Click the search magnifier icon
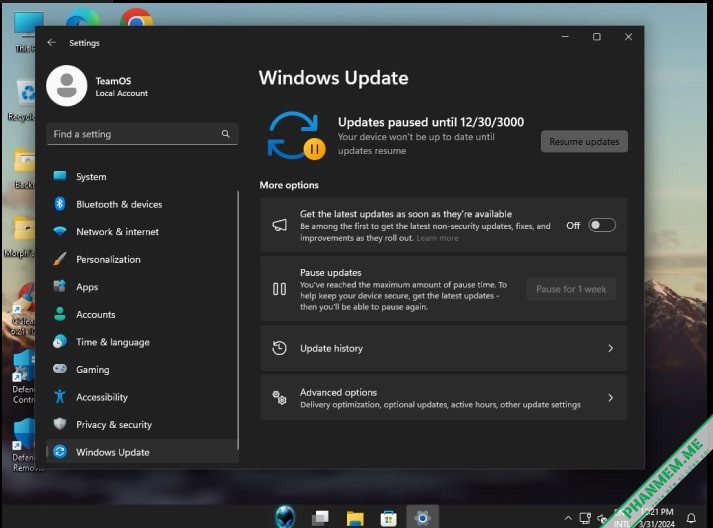 (x=226, y=134)
